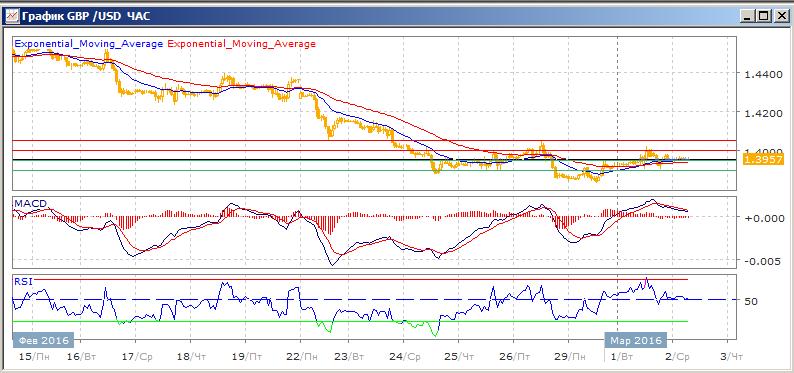Viewport: 794px width, 373px height.
Task: Click the График GBP/USD ЧАС title text
Action: pyautogui.click(x=85, y=17)
